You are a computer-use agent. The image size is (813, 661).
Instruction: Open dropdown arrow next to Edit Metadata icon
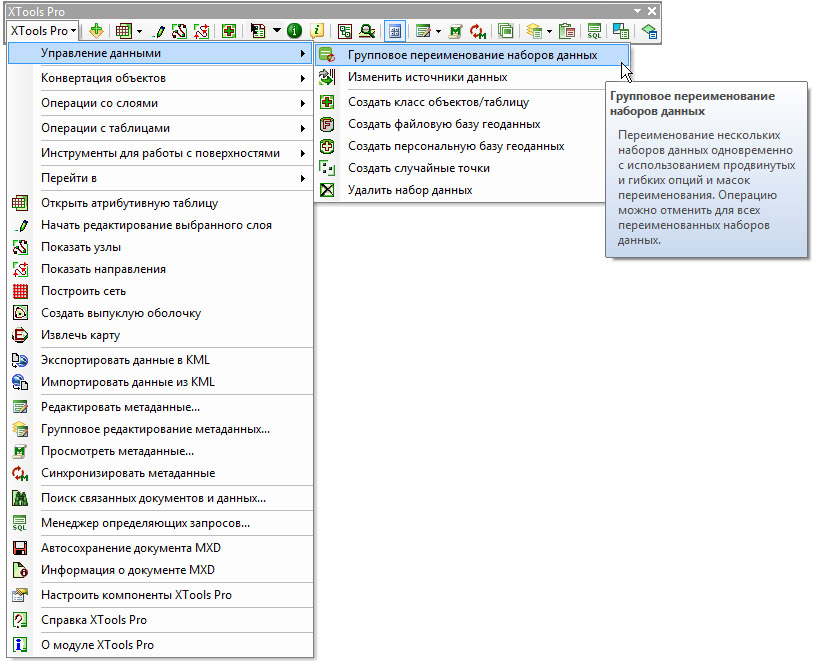click(x=438, y=32)
